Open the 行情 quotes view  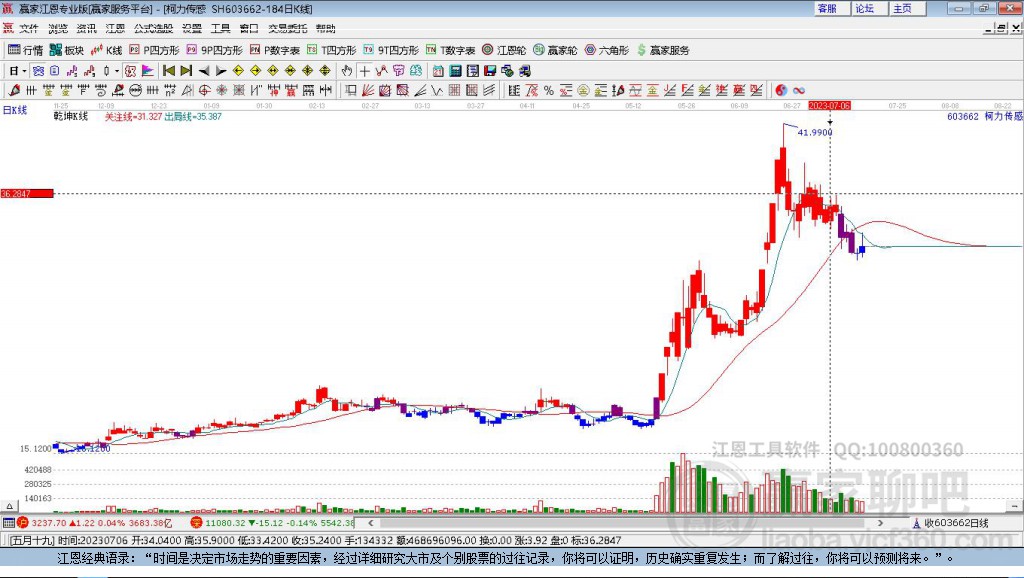25,50
